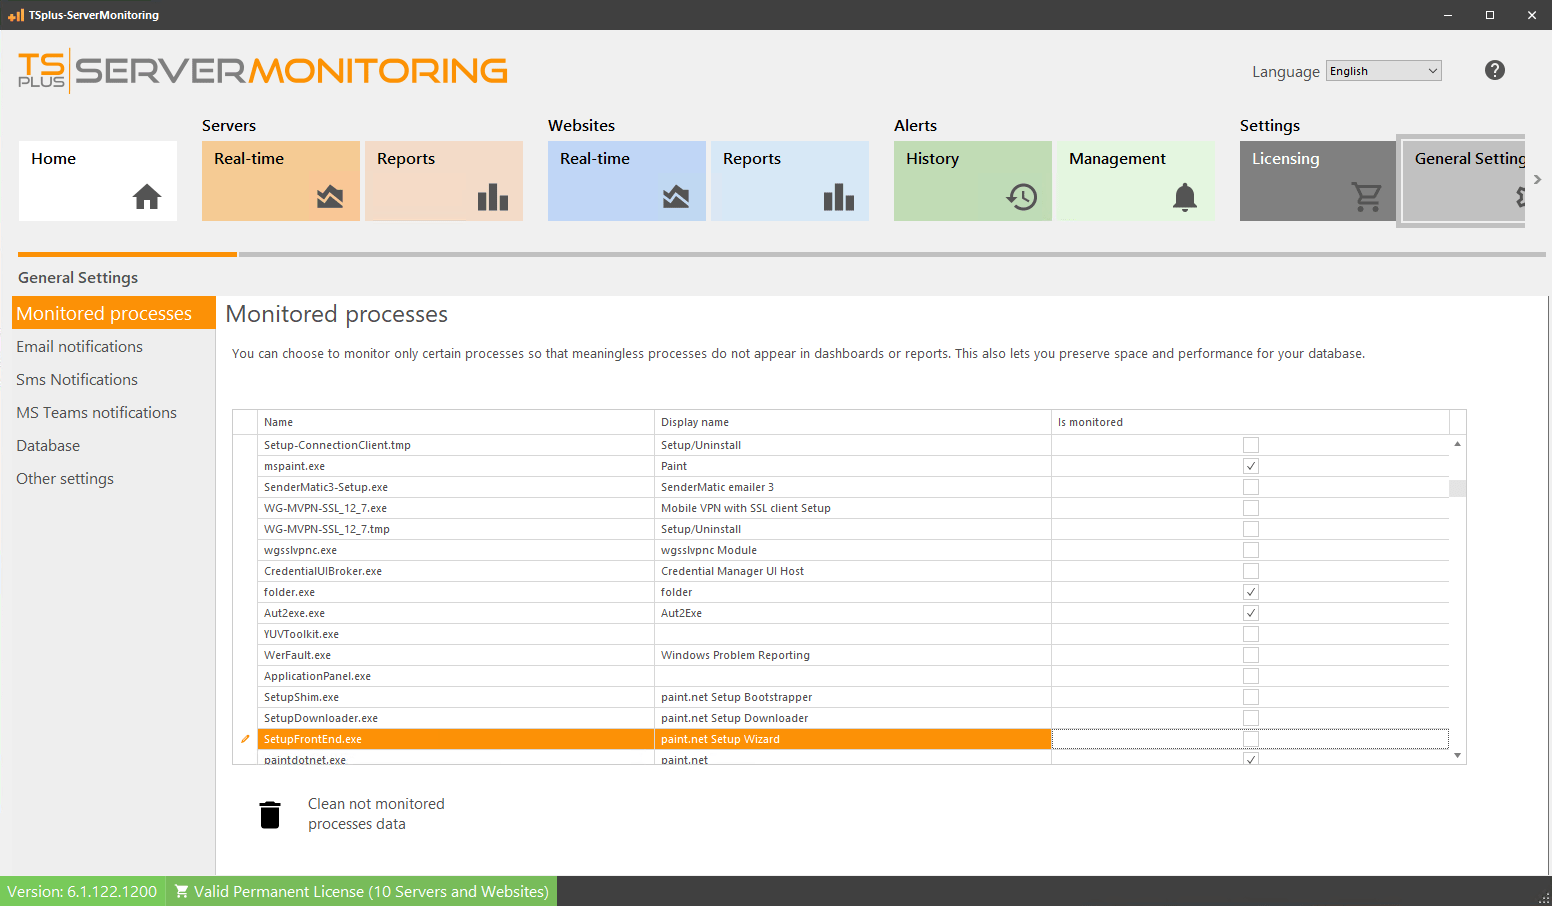Sort by Display name column header
The width and height of the screenshot is (1552, 906).
[x=853, y=422]
